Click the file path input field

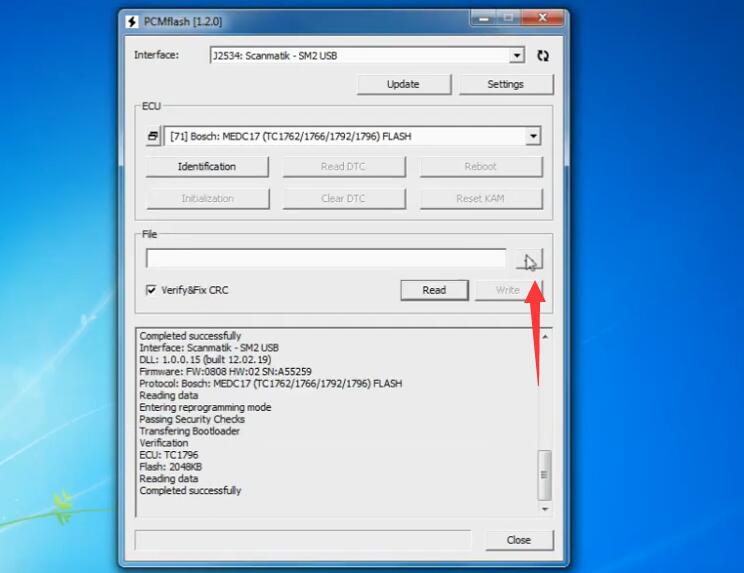point(326,259)
